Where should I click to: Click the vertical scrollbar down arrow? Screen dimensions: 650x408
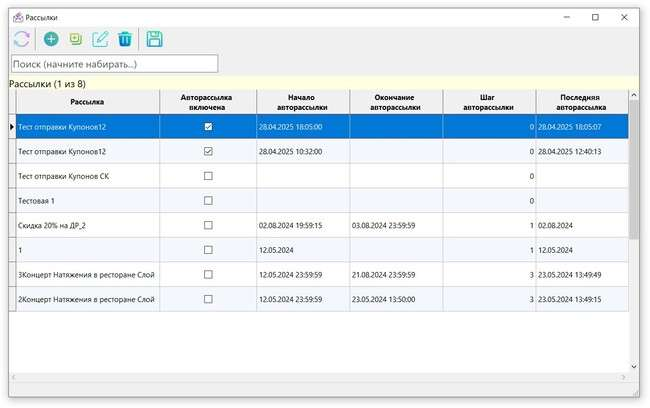pyautogui.click(x=633, y=367)
